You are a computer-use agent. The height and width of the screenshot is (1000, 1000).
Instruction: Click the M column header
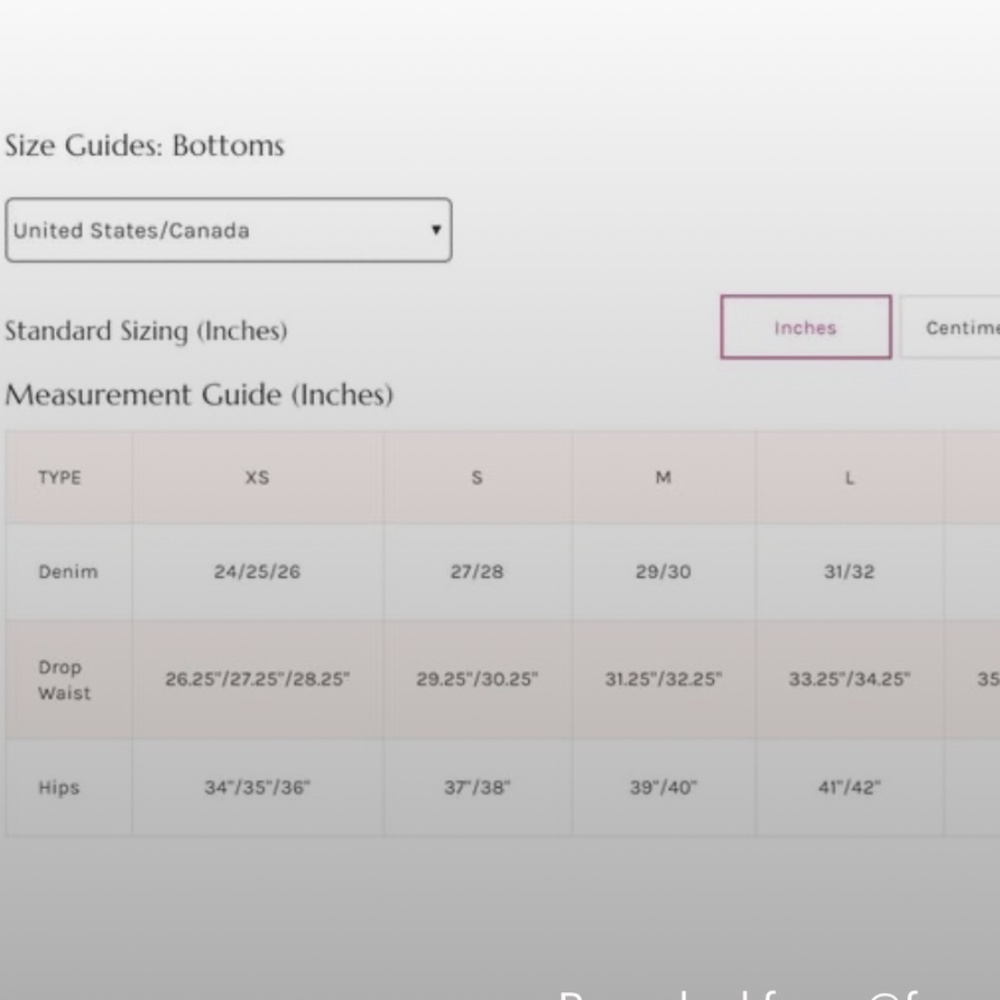[663, 478]
